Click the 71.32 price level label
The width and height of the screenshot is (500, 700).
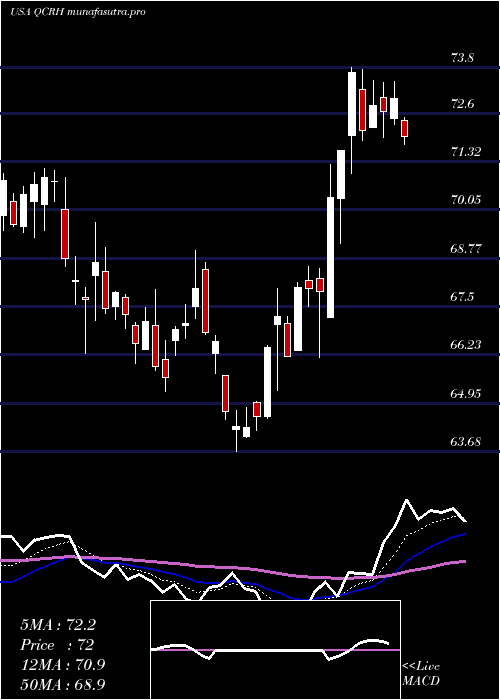(466, 152)
